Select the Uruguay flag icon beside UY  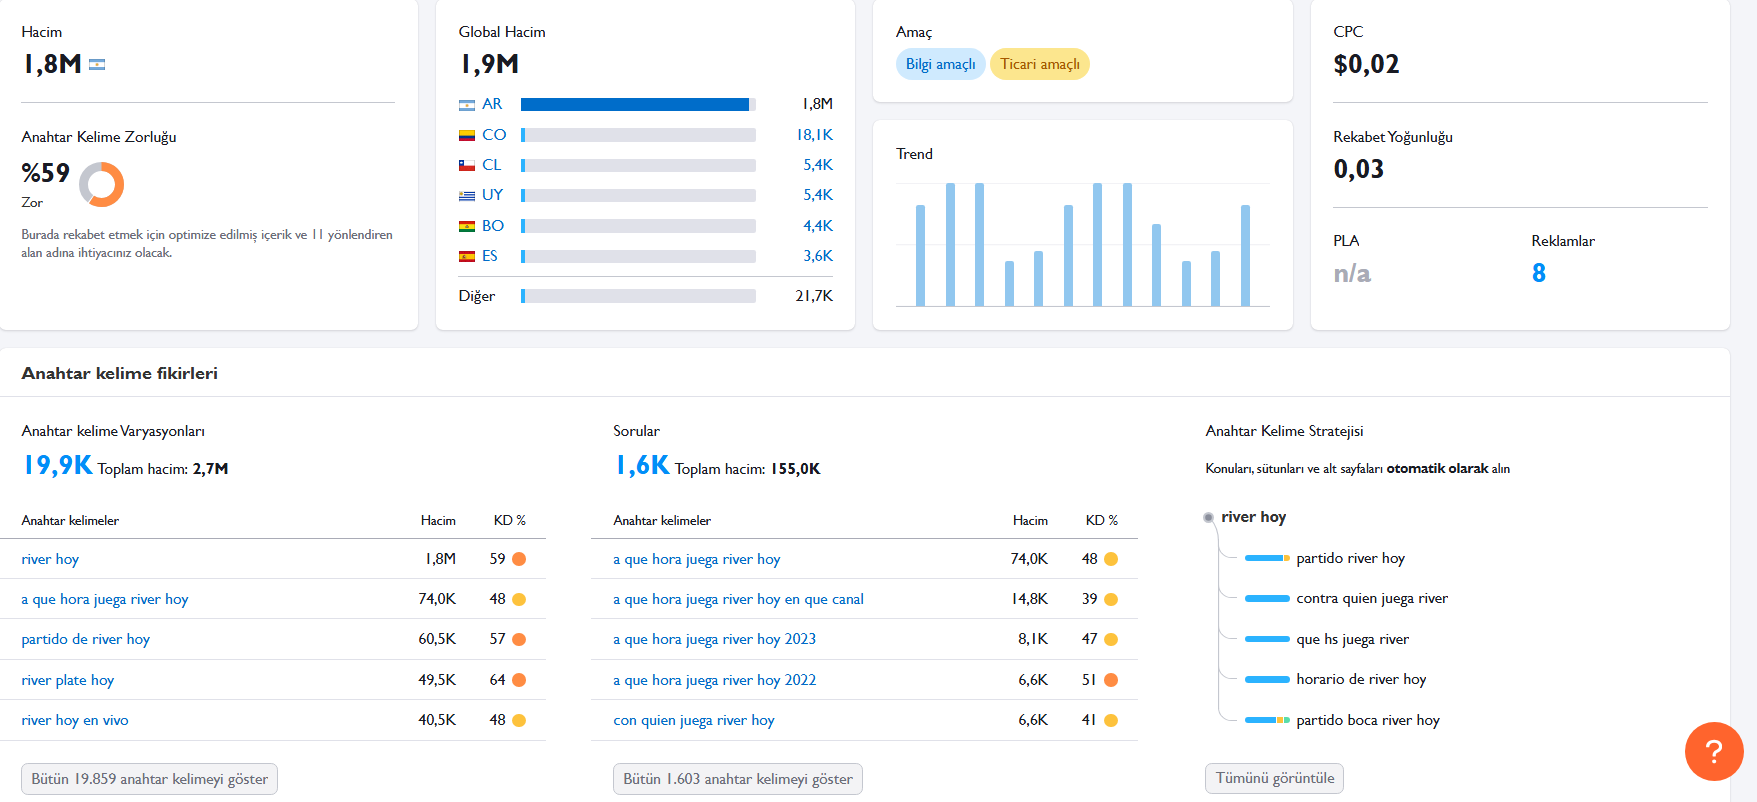(x=467, y=196)
